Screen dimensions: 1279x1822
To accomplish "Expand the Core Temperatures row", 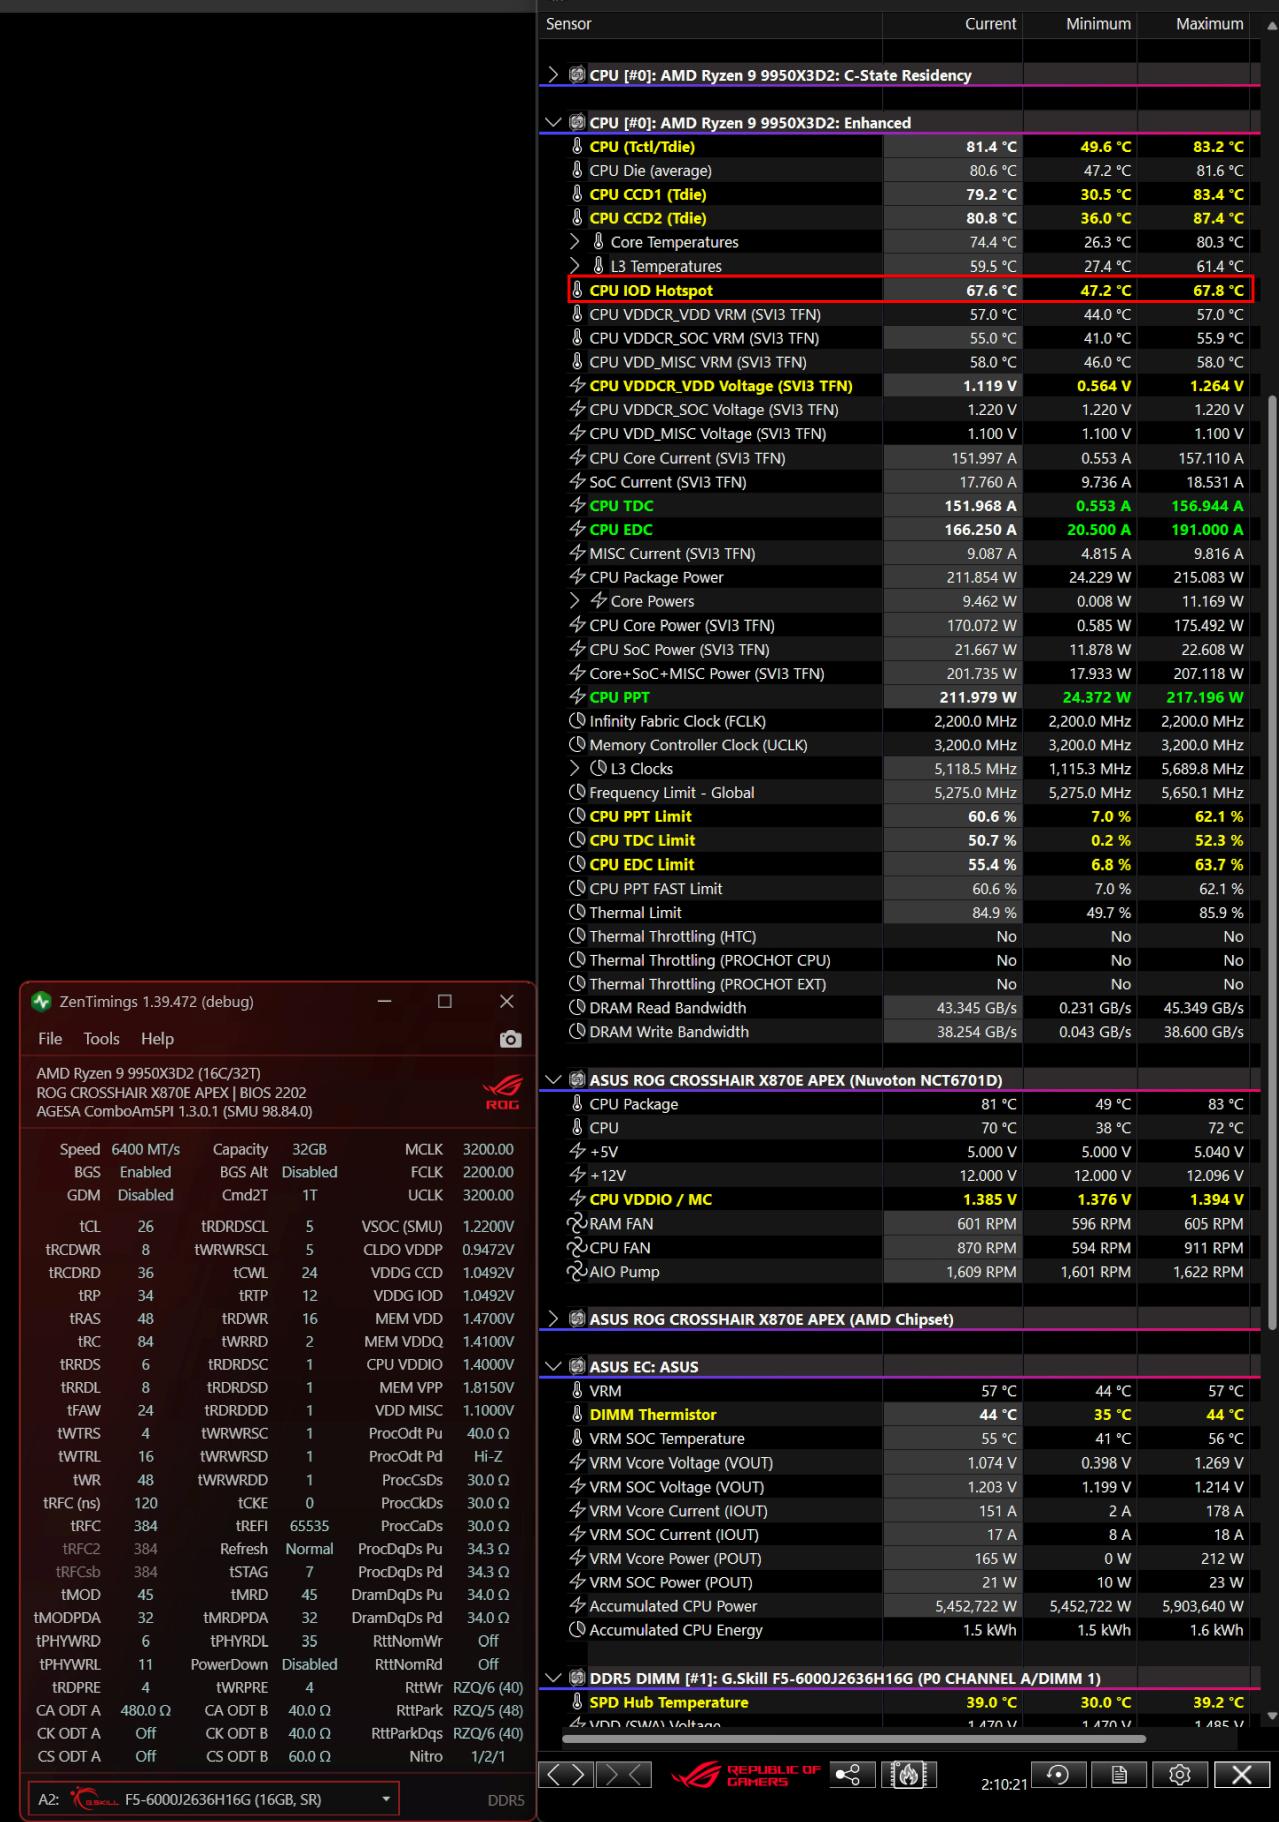I will click(574, 242).
